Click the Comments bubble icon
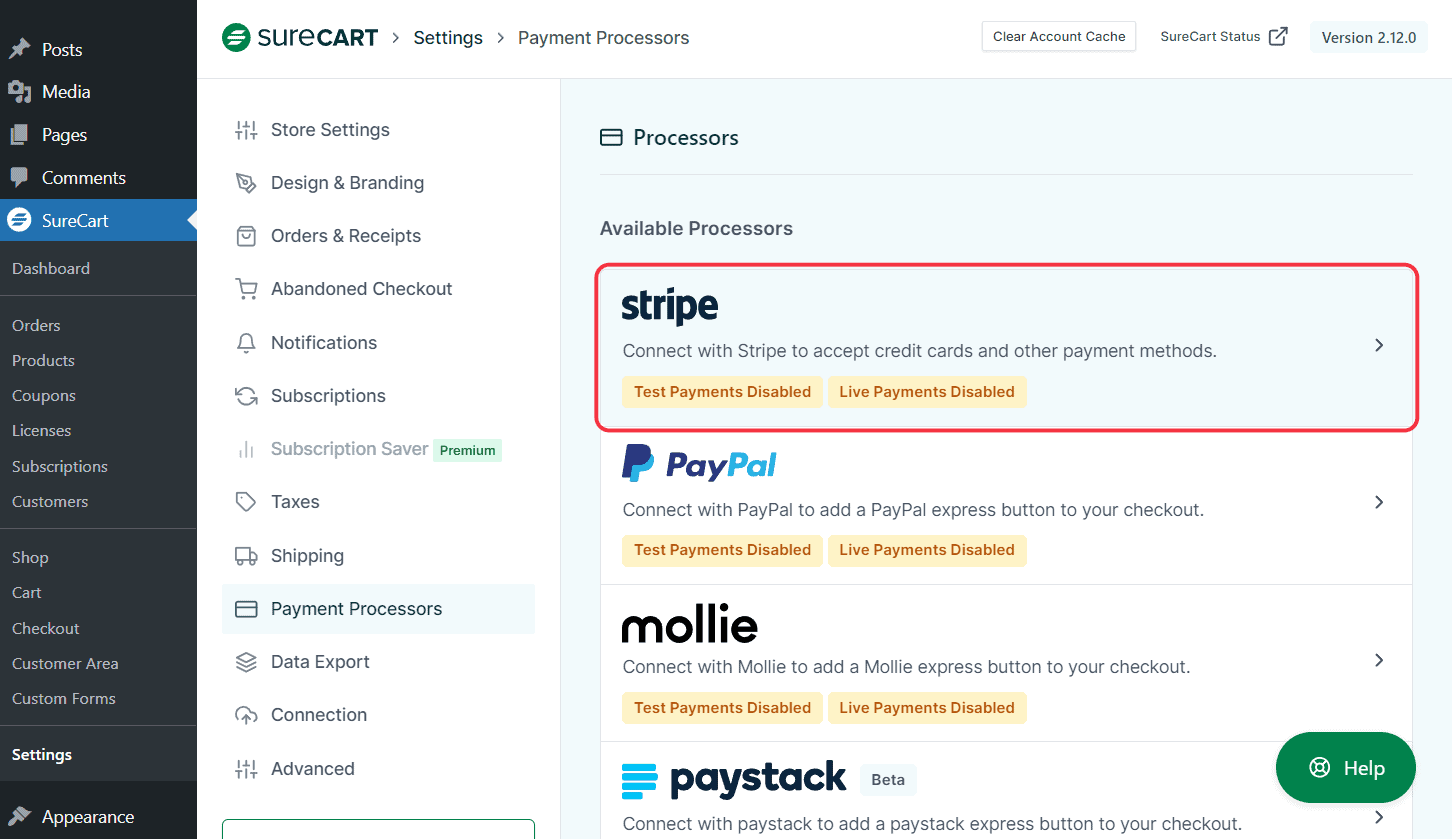Screen dimensions: 1452x839 [x=19, y=178]
